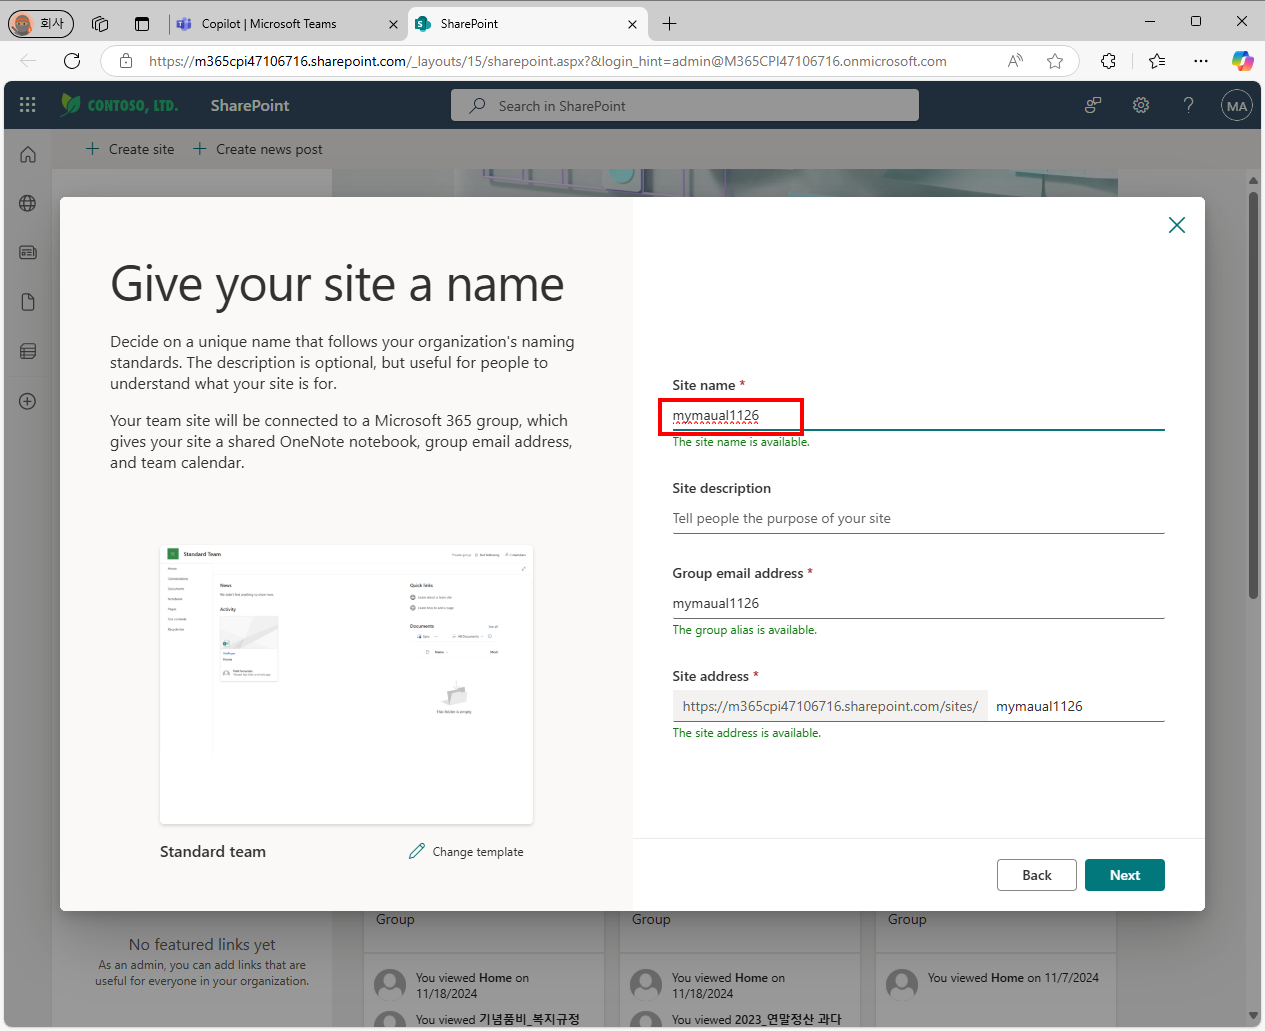Click the browser address bar URL

[548, 61]
